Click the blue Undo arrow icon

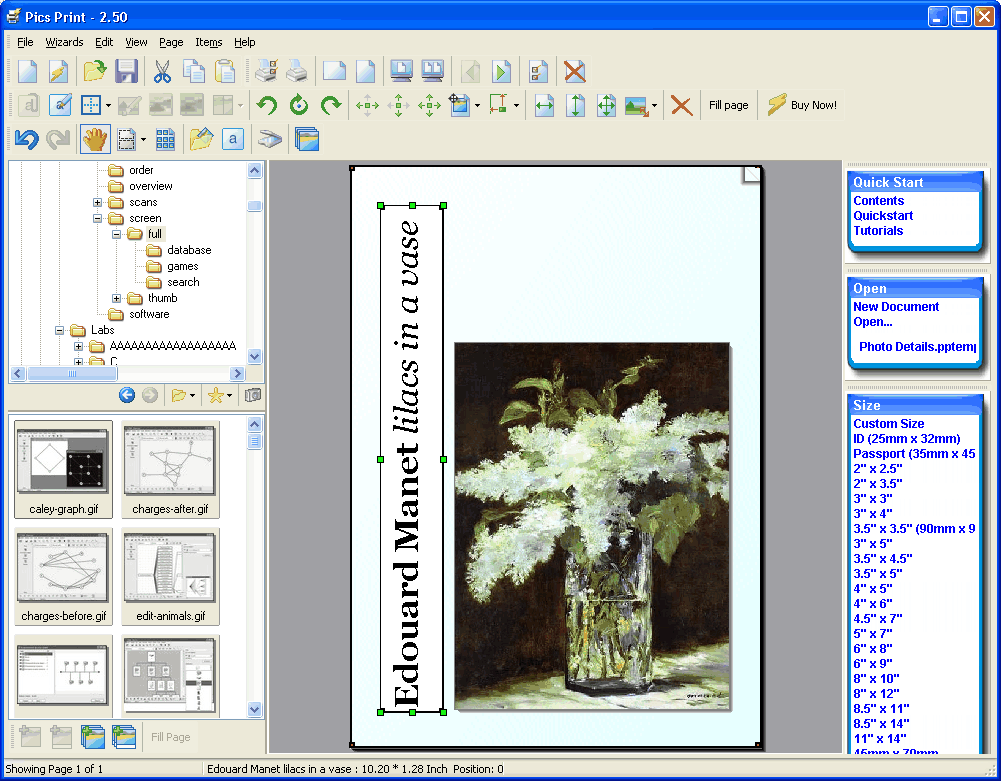pos(26,139)
